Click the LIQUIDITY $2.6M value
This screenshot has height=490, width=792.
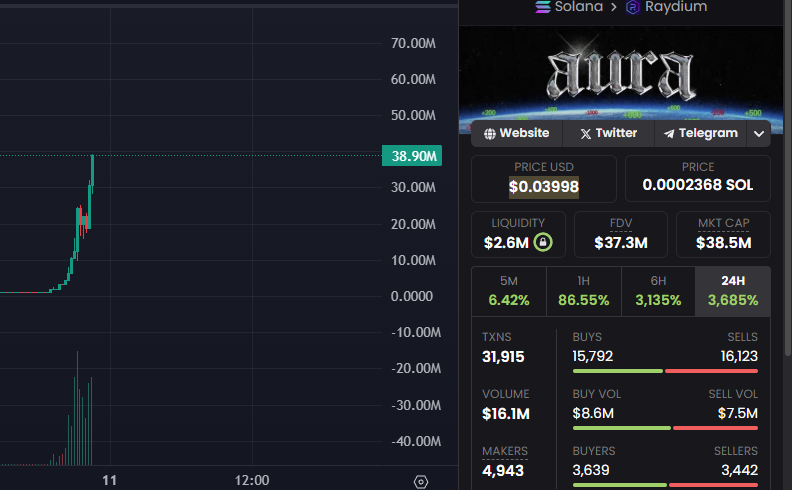tap(506, 243)
